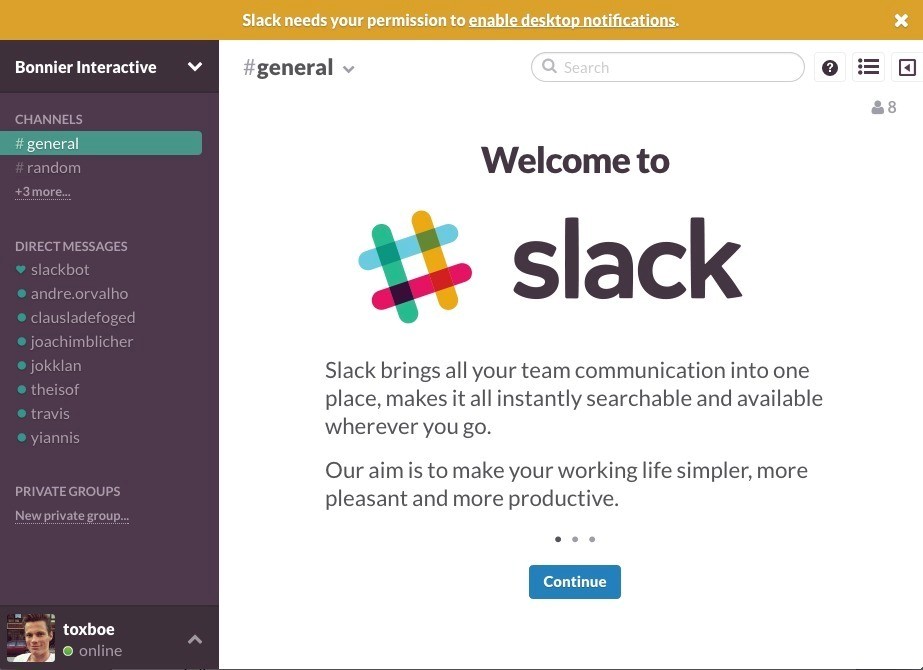Click toxboe's profile avatar
The width and height of the screenshot is (923, 670).
[30, 637]
